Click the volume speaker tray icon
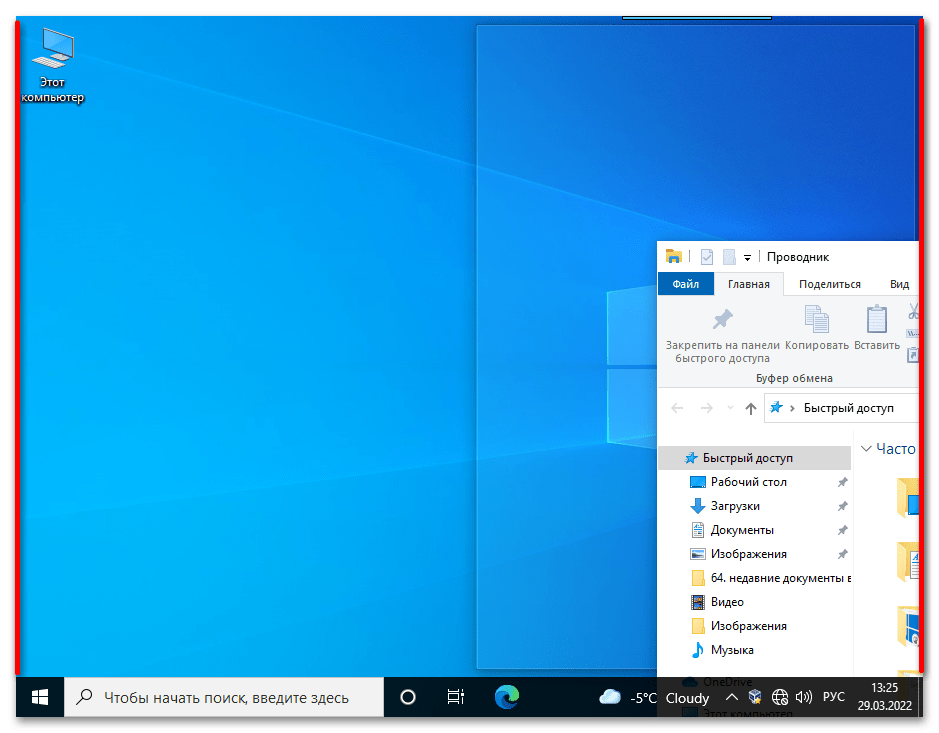This screenshot has height=733, width=939. [803, 697]
